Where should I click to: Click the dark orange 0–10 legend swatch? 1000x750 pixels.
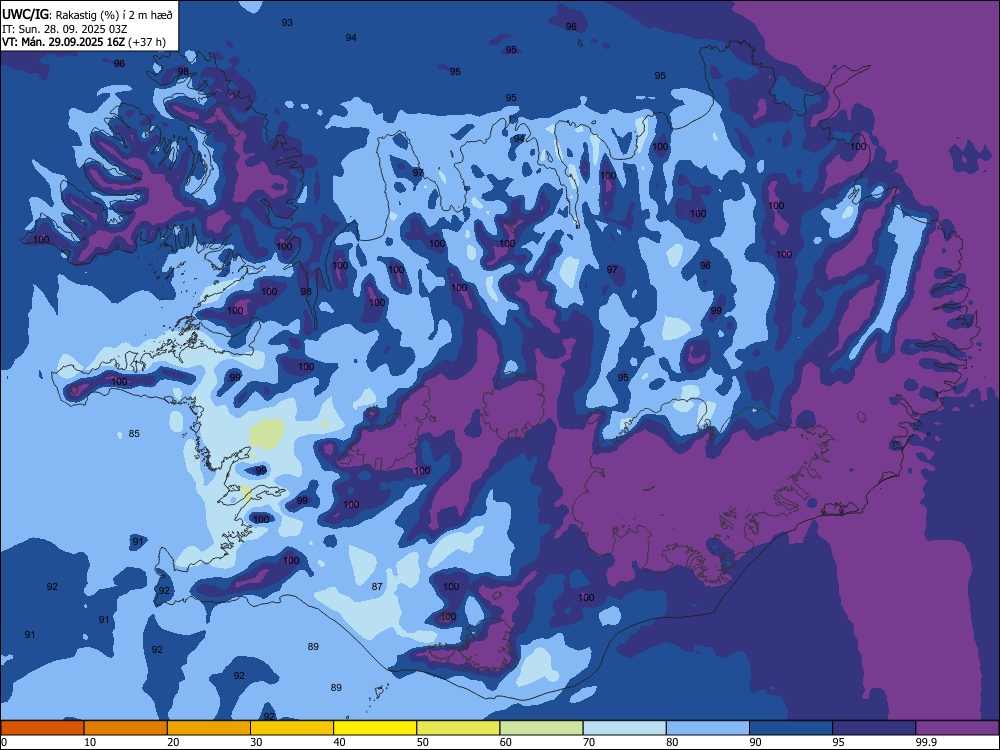[x=42, y=728]
